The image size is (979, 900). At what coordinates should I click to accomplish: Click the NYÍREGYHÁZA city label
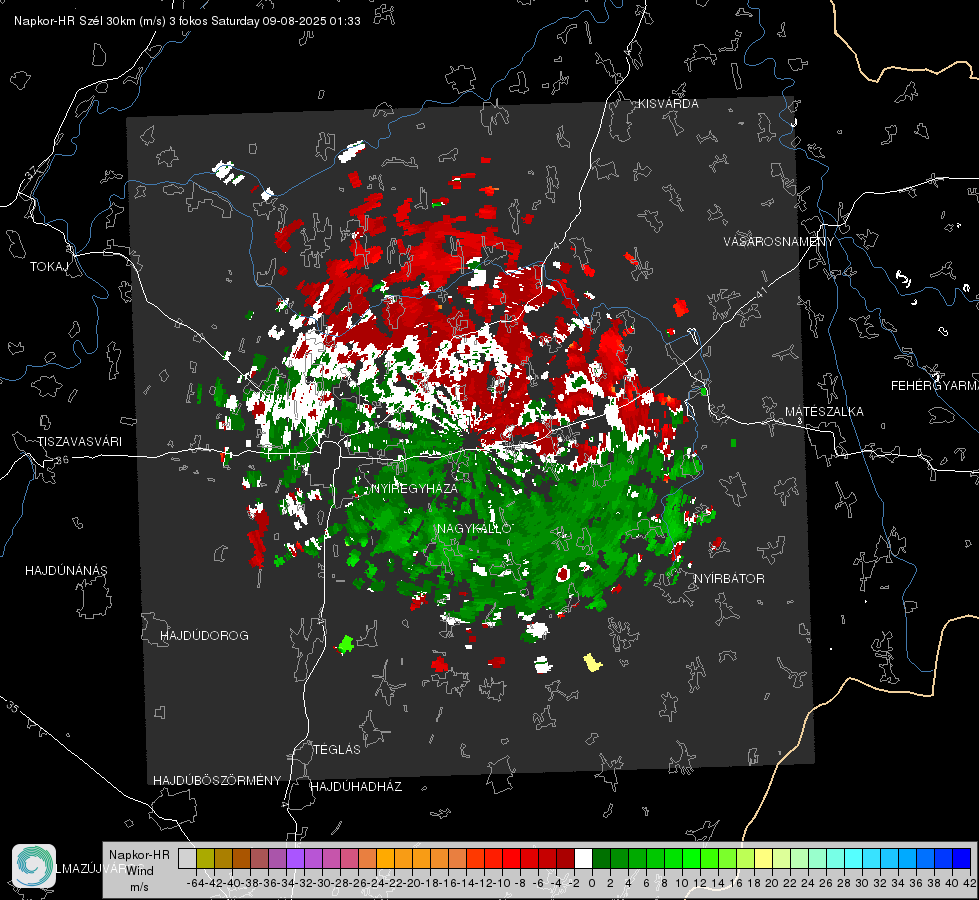pos(414,488)
